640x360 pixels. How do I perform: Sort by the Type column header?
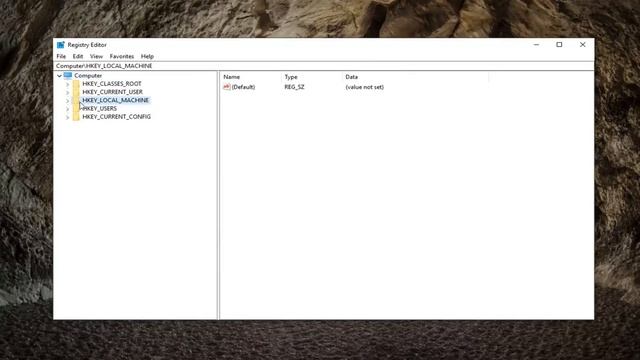tap(311, 77)
